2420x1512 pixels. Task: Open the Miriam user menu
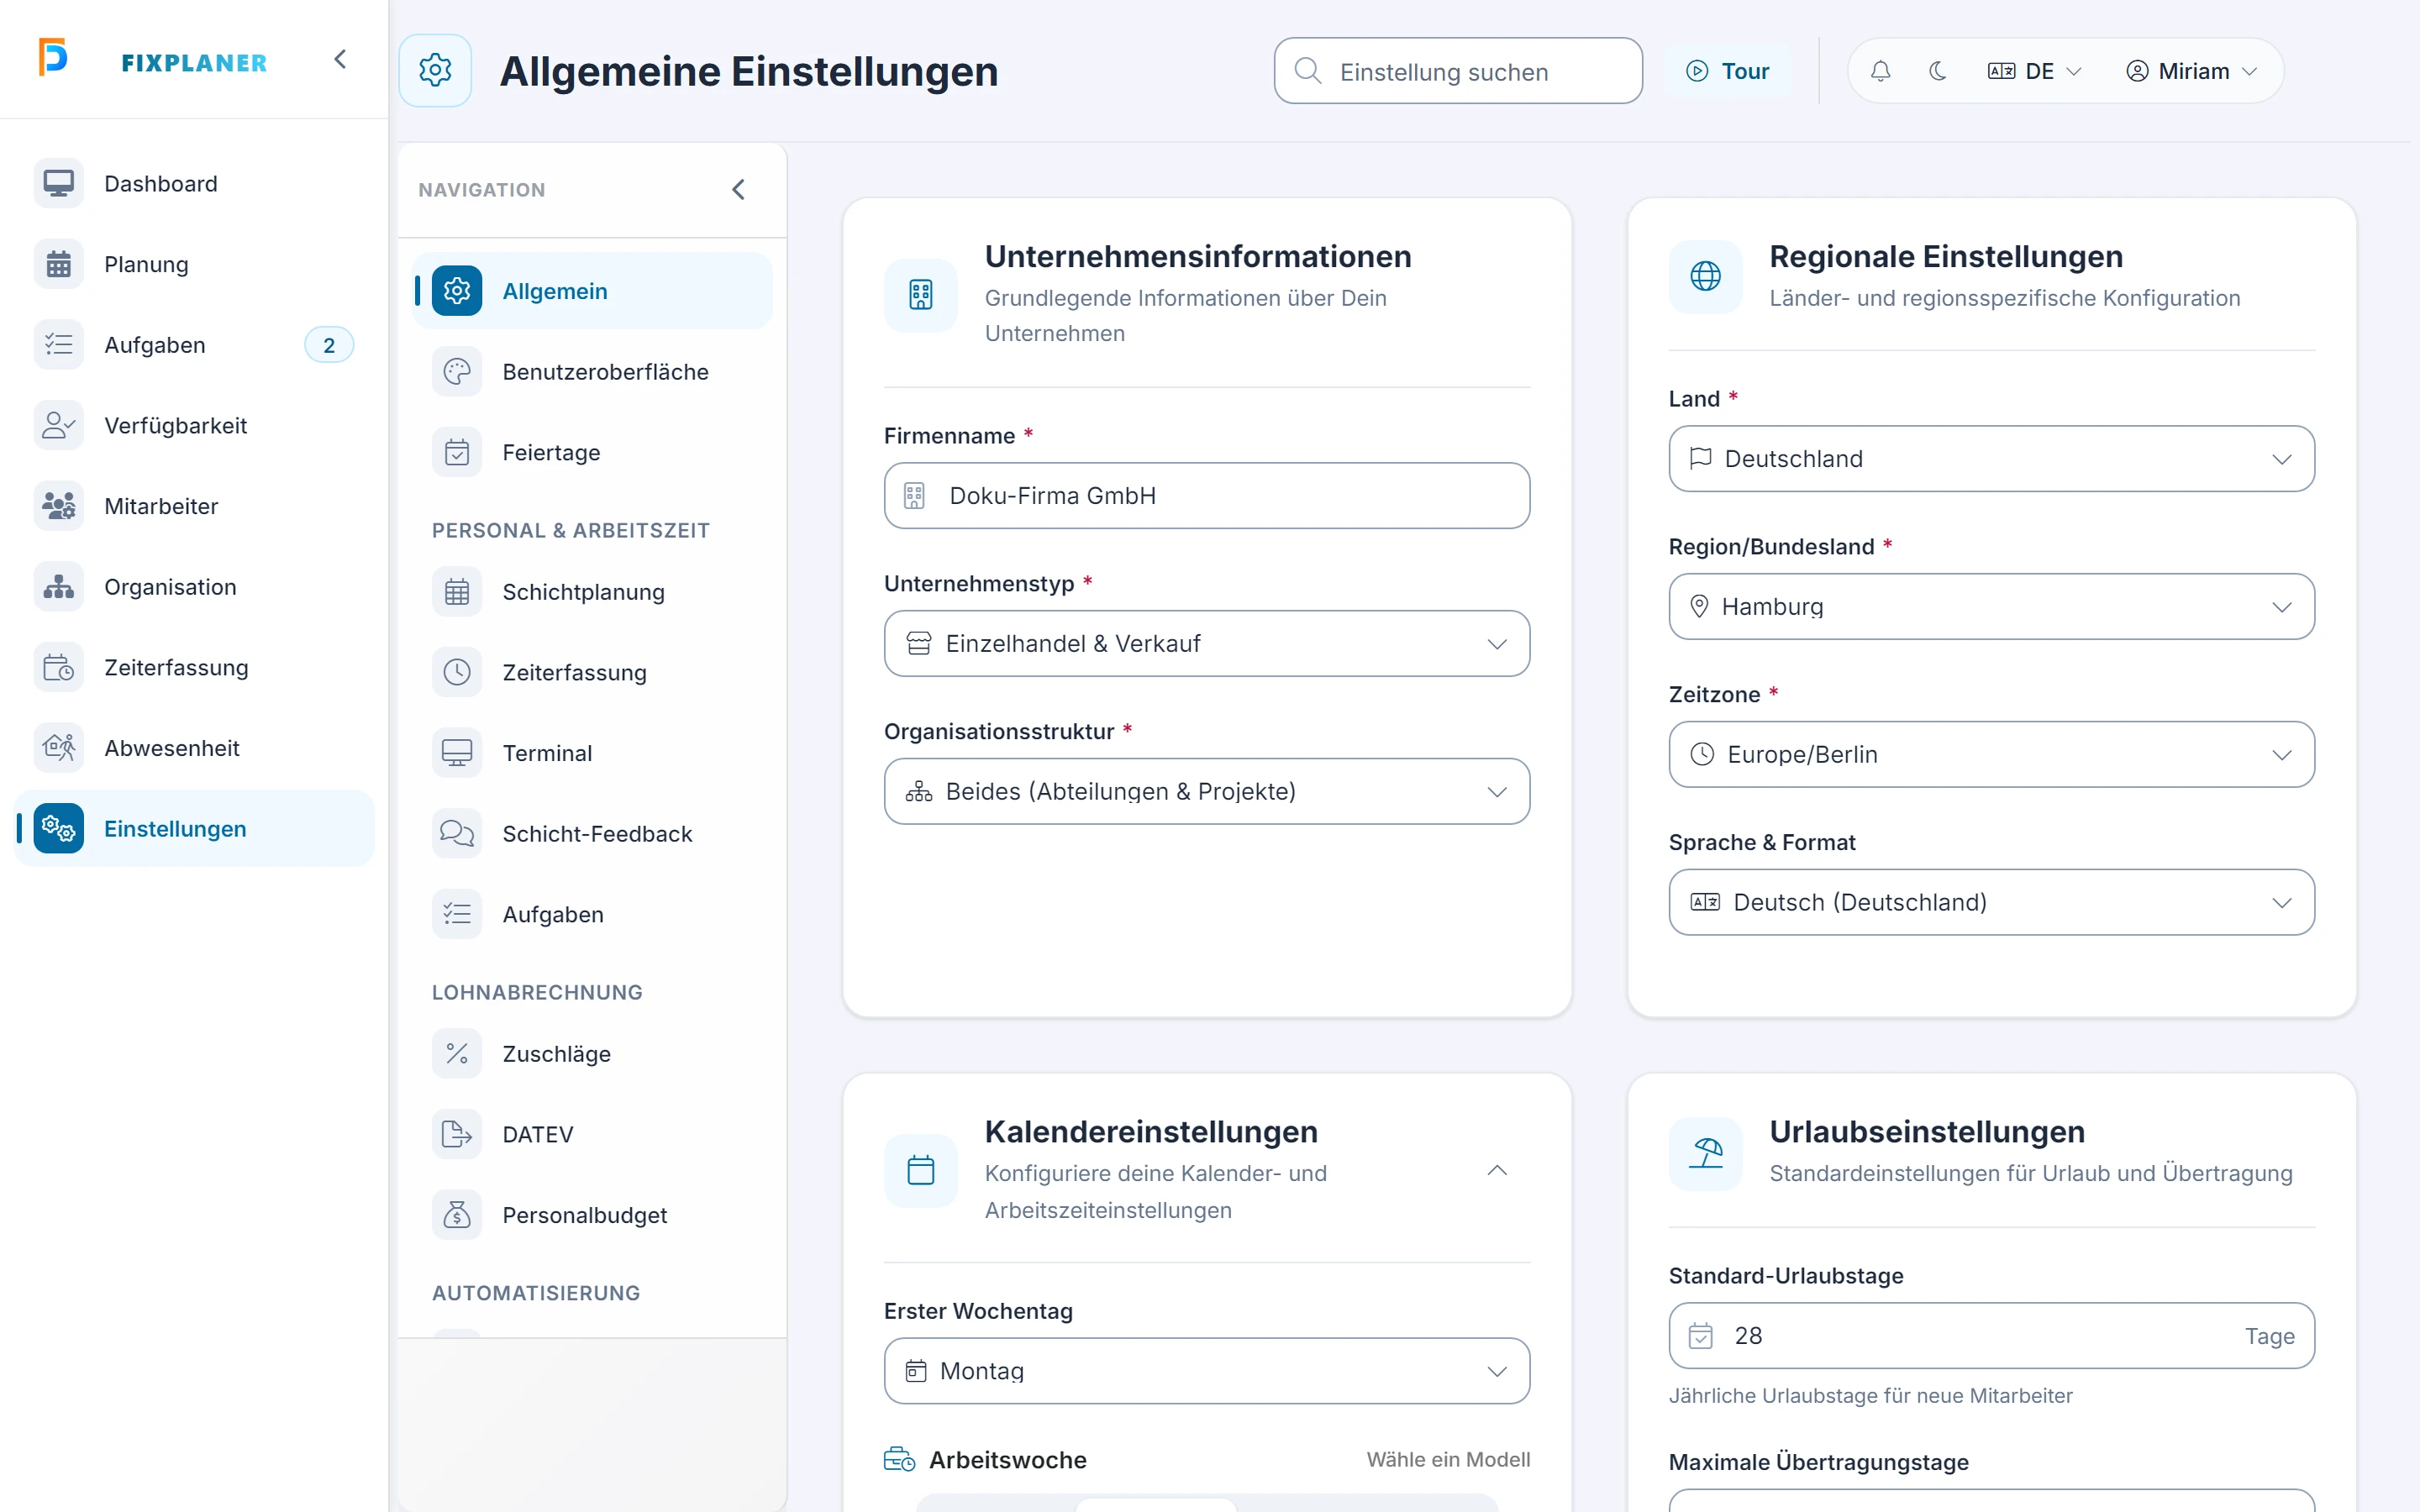tap(2191, 71)
